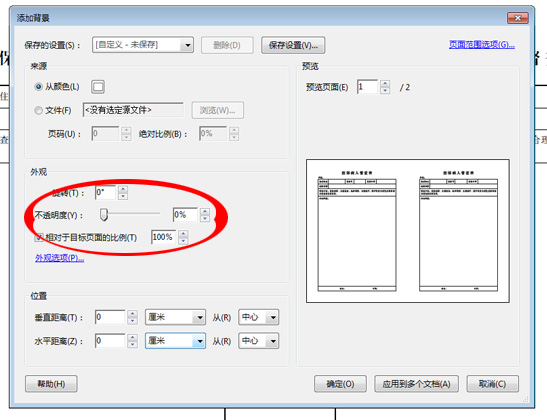This screenshot has height=420, width=547.
Task: Click 应用到多个文档(A) button
Action: 416,384
